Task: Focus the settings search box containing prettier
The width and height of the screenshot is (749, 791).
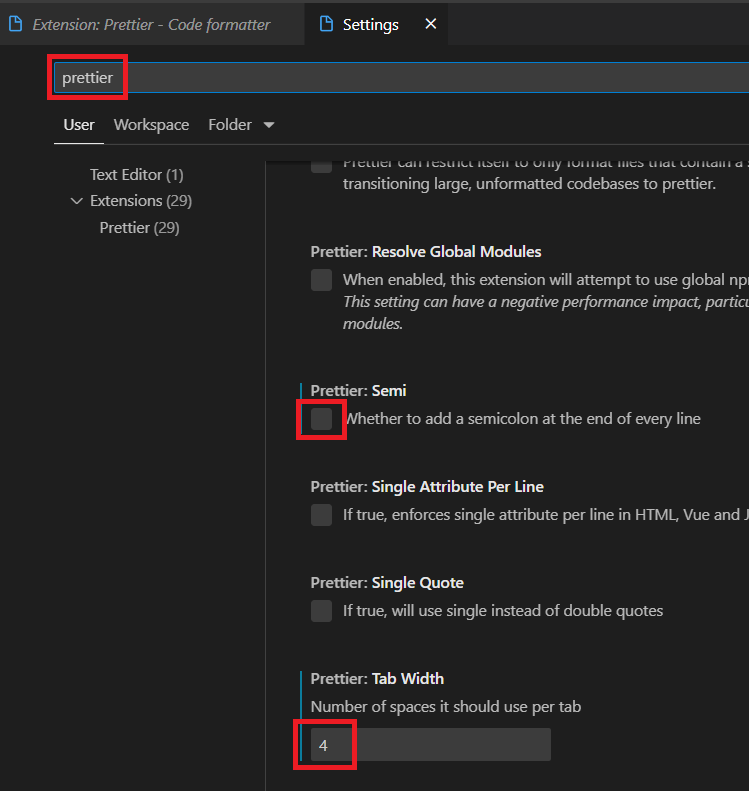Action: click(x=401, y=78)
